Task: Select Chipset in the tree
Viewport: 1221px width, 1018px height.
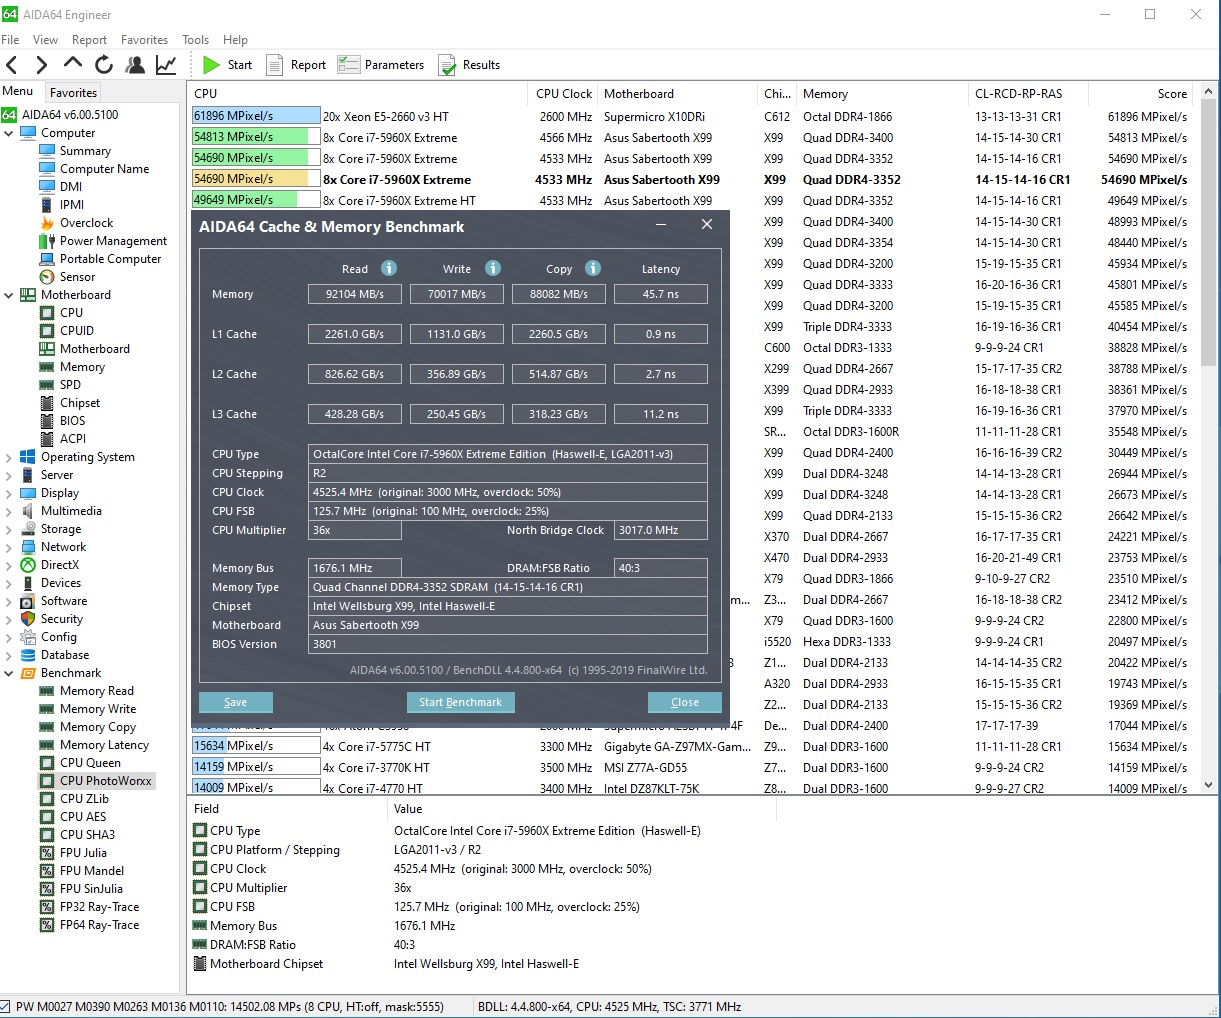Action: click(79, 403)
